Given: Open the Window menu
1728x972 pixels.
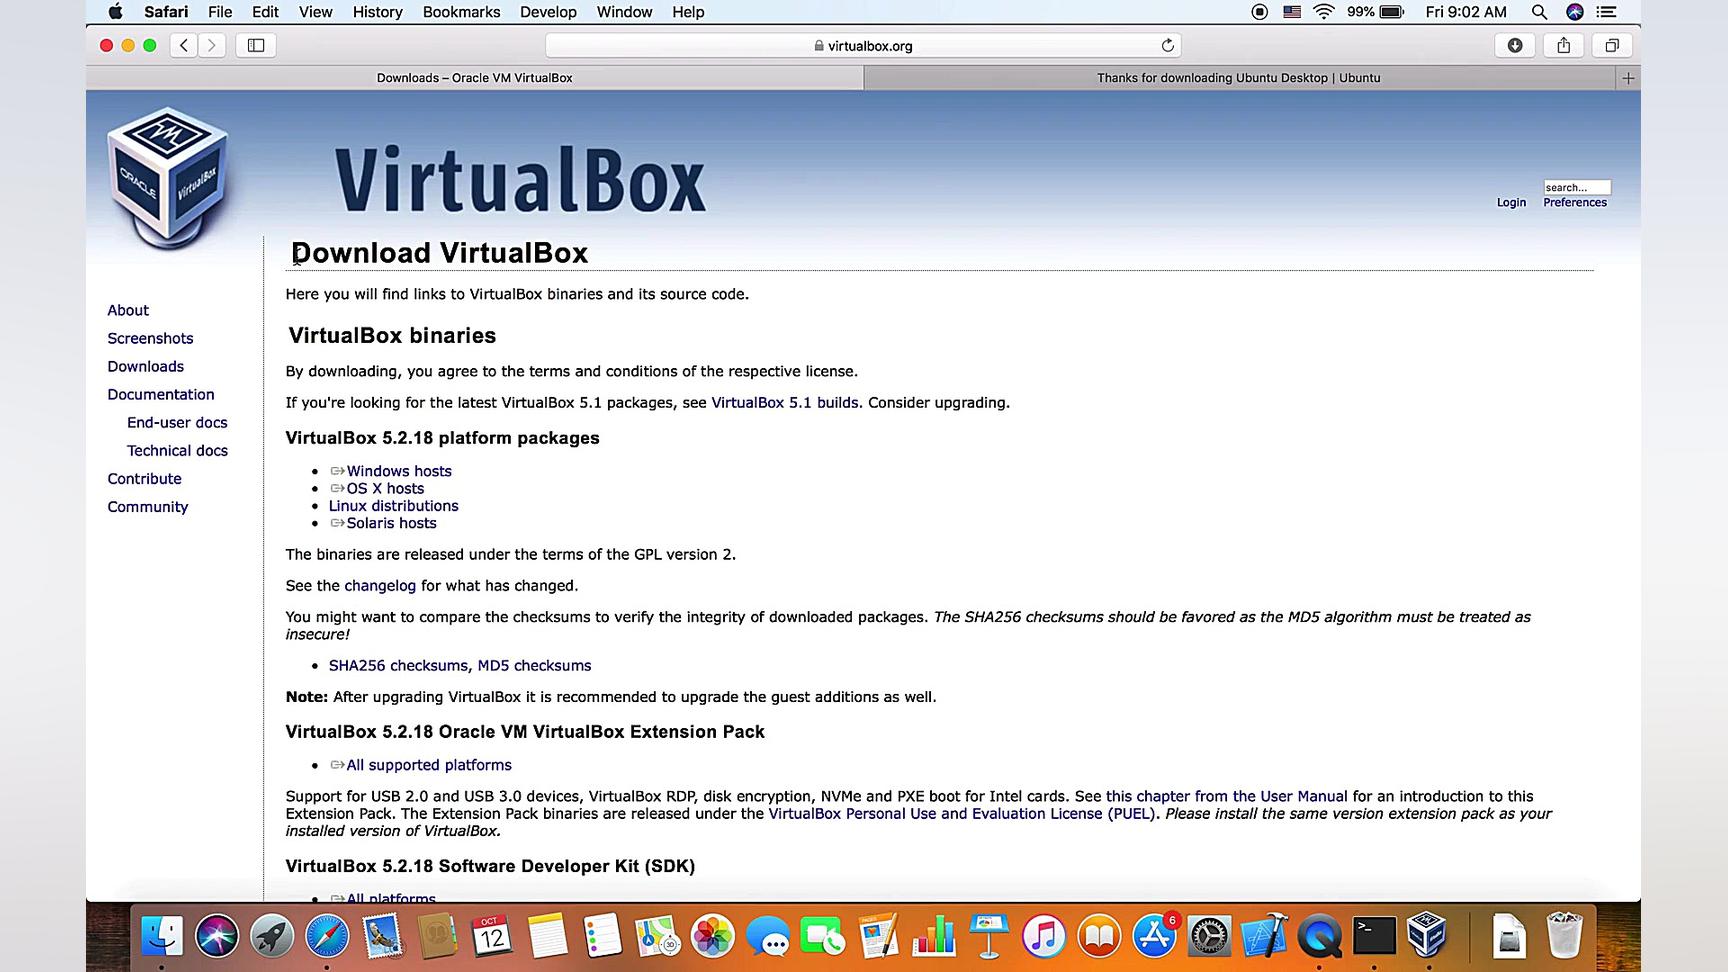Looking at the screenshot, I should [624, 12].
